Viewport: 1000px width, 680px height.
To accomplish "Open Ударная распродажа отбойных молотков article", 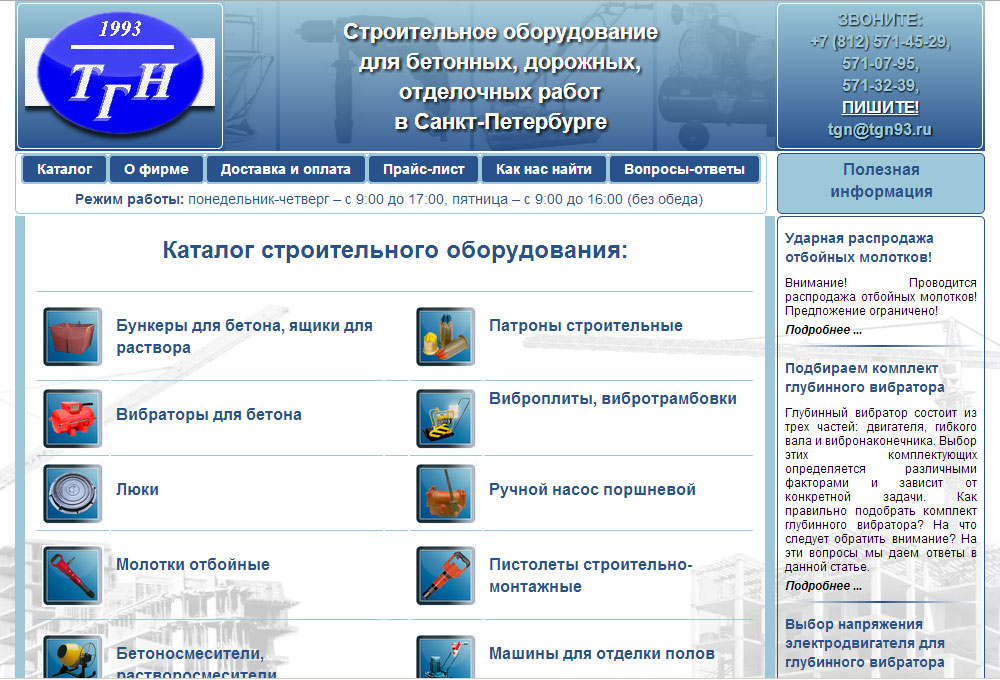I will [859, 248].
